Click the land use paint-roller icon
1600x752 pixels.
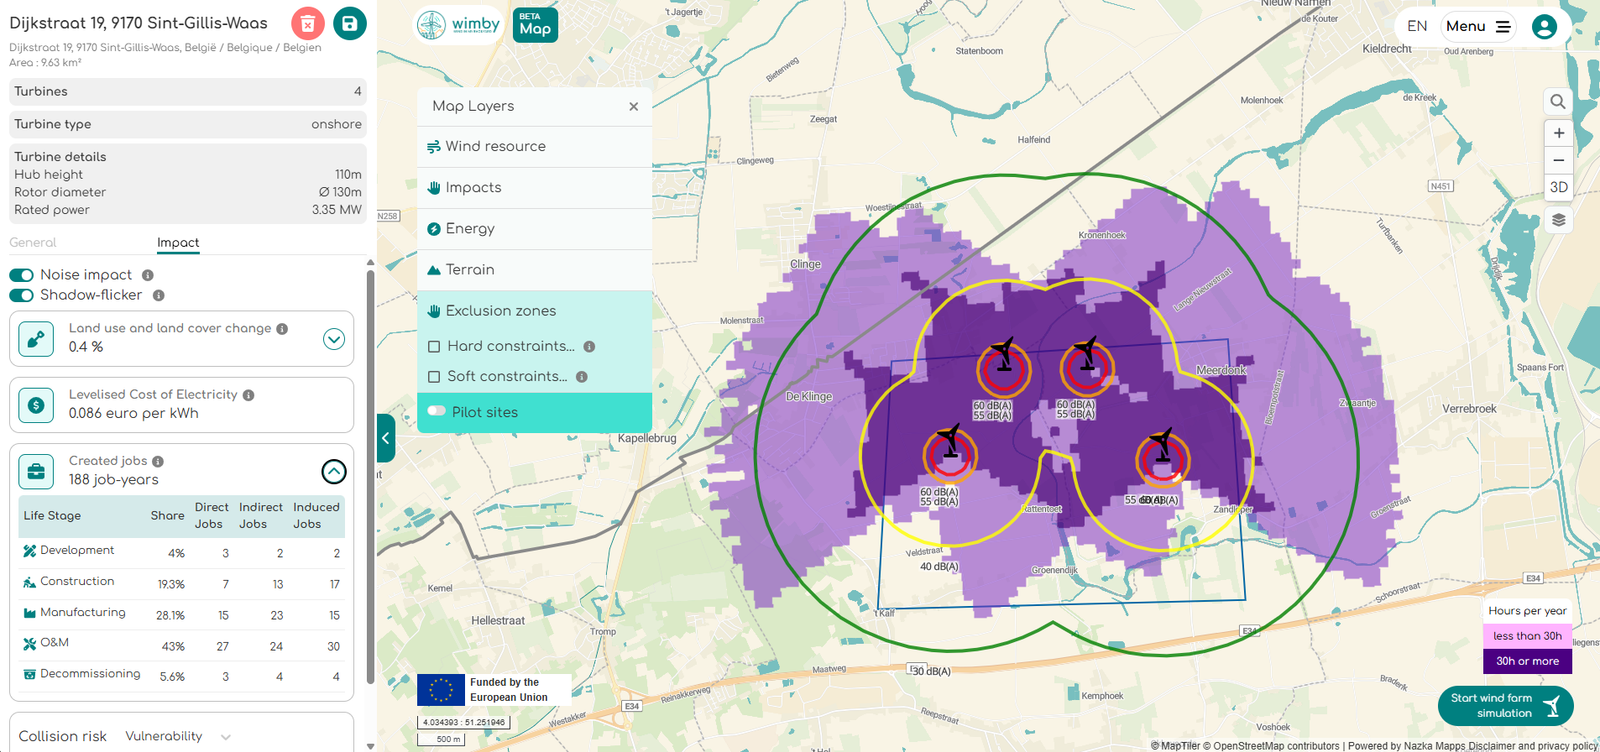(36, 339)
